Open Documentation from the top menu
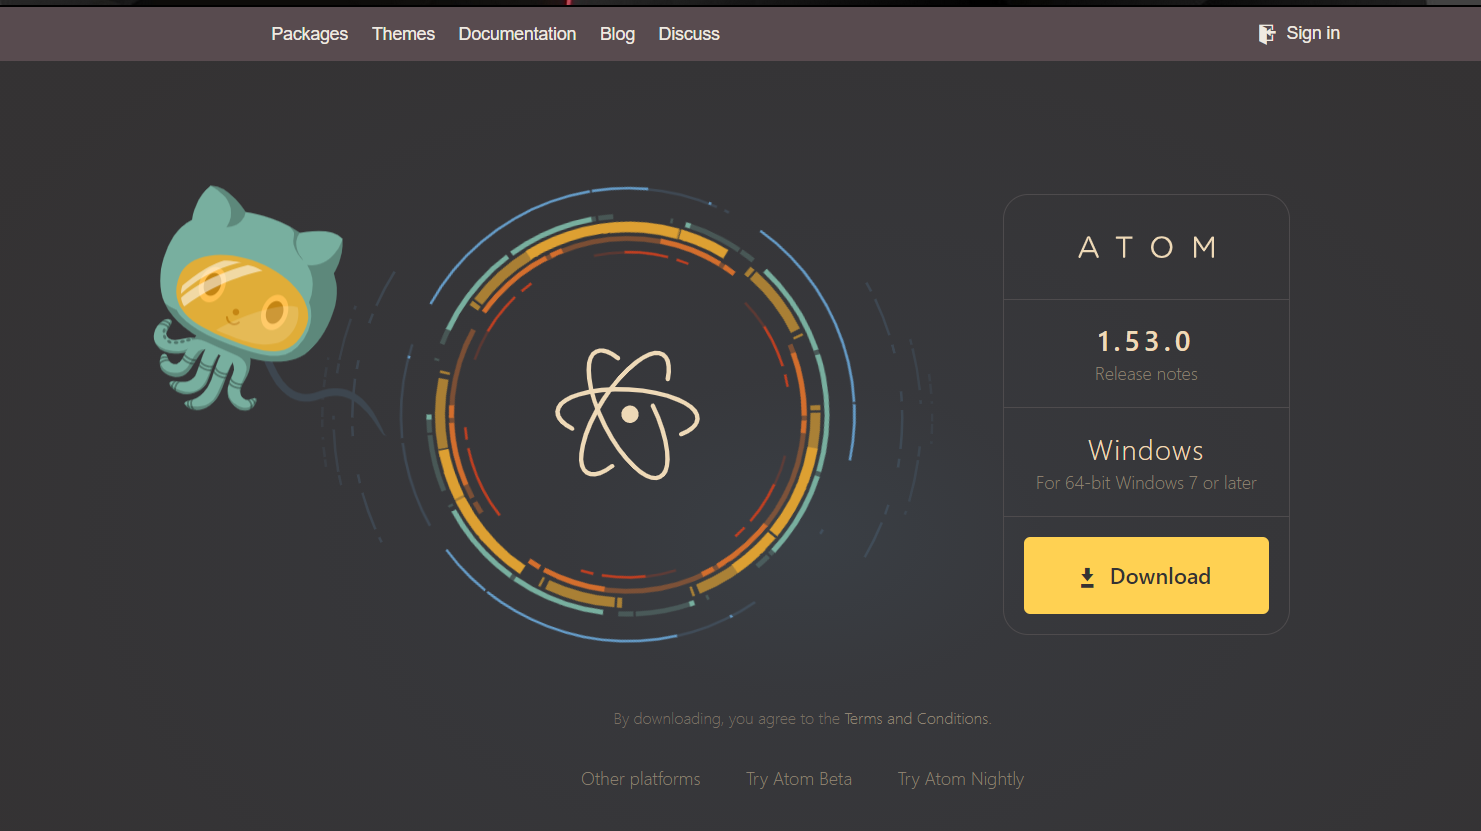 (517, 34)
